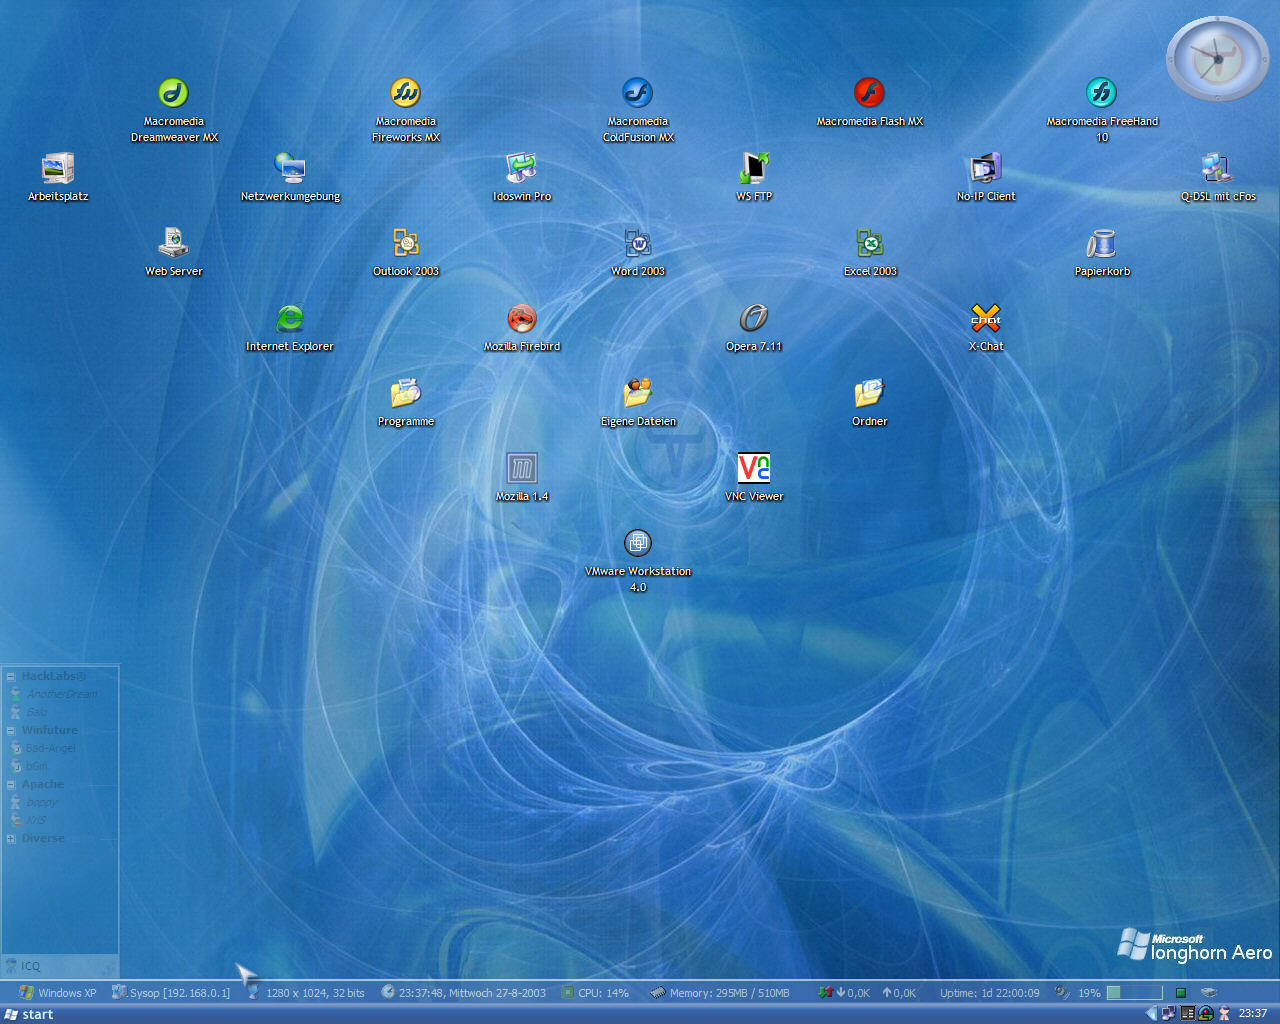Collapse the Winfuture contact group
Viewport: 1280px width, 1024px height.
pyautogui.click(x=10, y=731)
